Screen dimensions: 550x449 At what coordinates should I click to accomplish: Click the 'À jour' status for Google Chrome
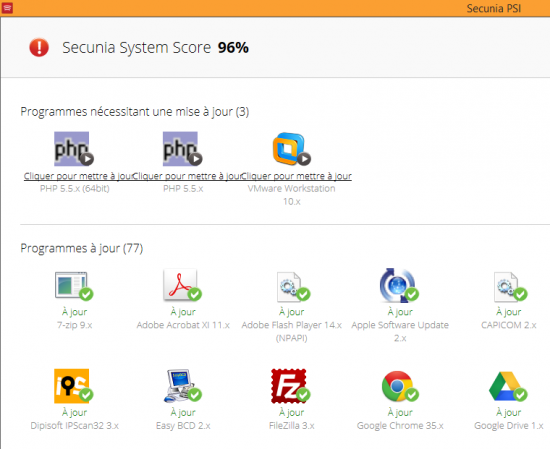[x=400, y=412]
